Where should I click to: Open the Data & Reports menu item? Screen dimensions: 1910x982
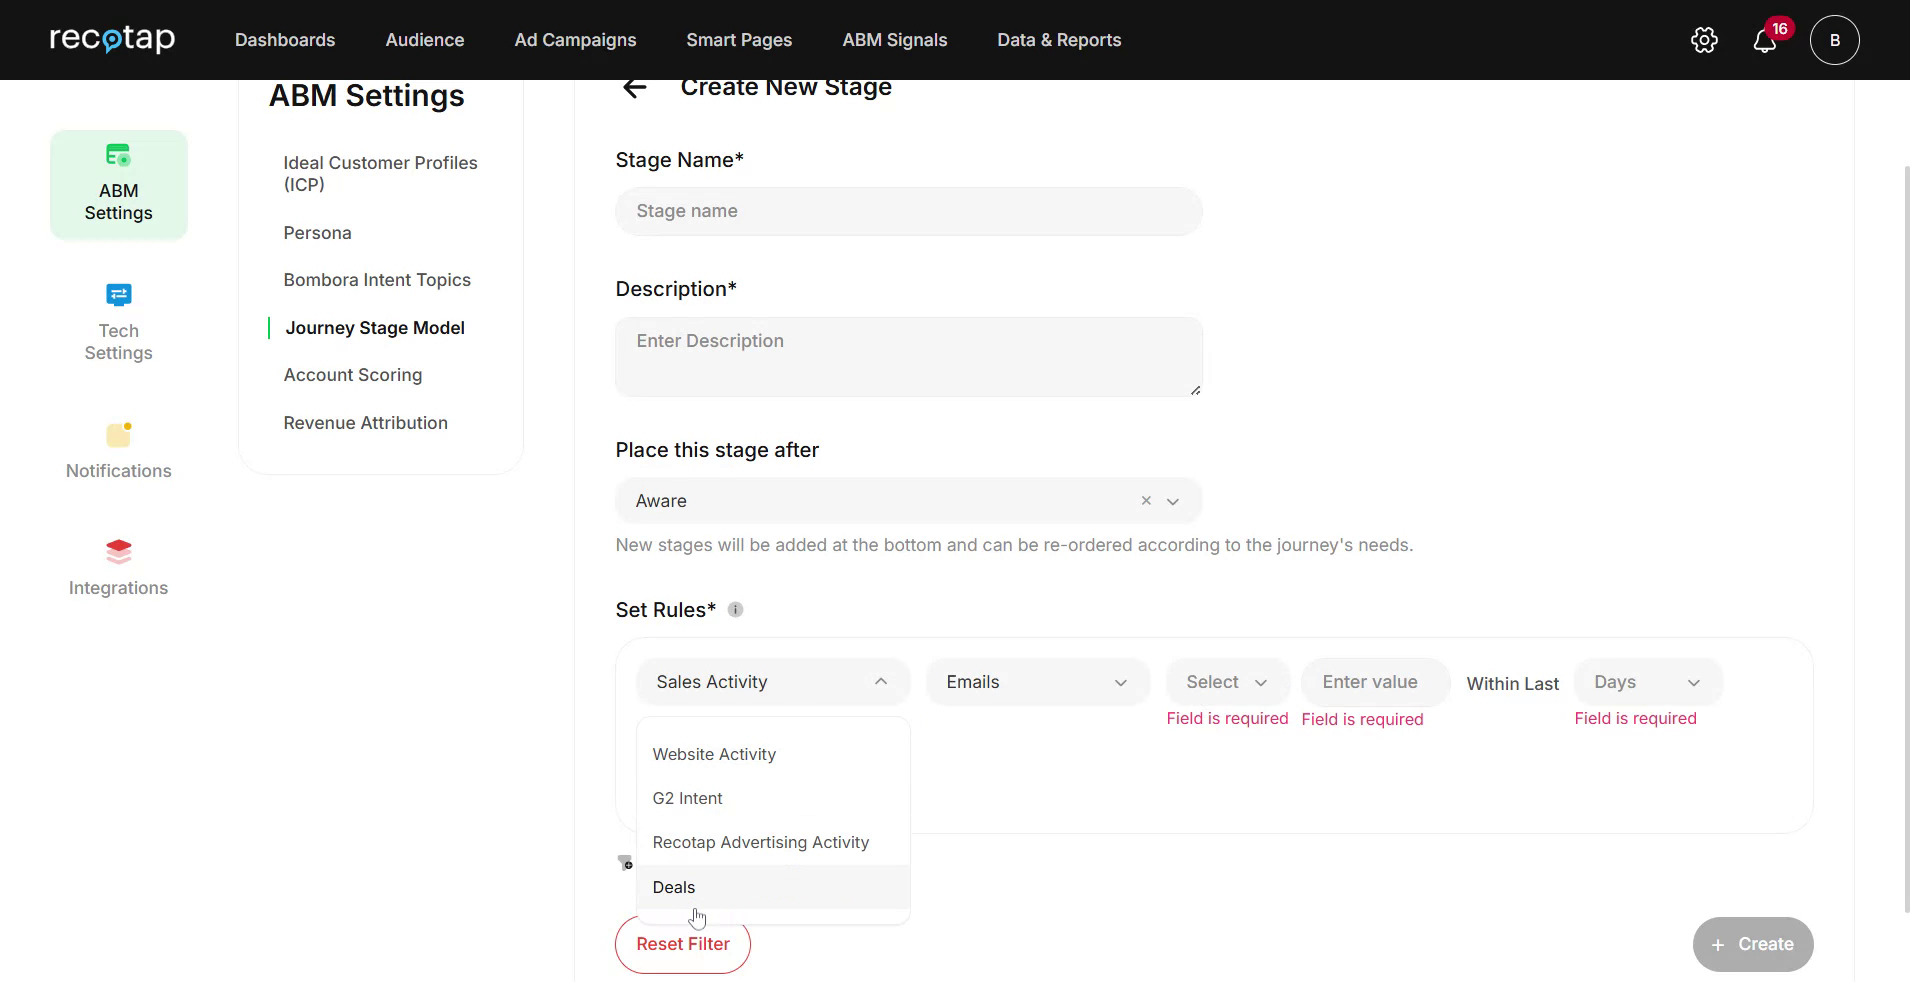(1059, 39)
